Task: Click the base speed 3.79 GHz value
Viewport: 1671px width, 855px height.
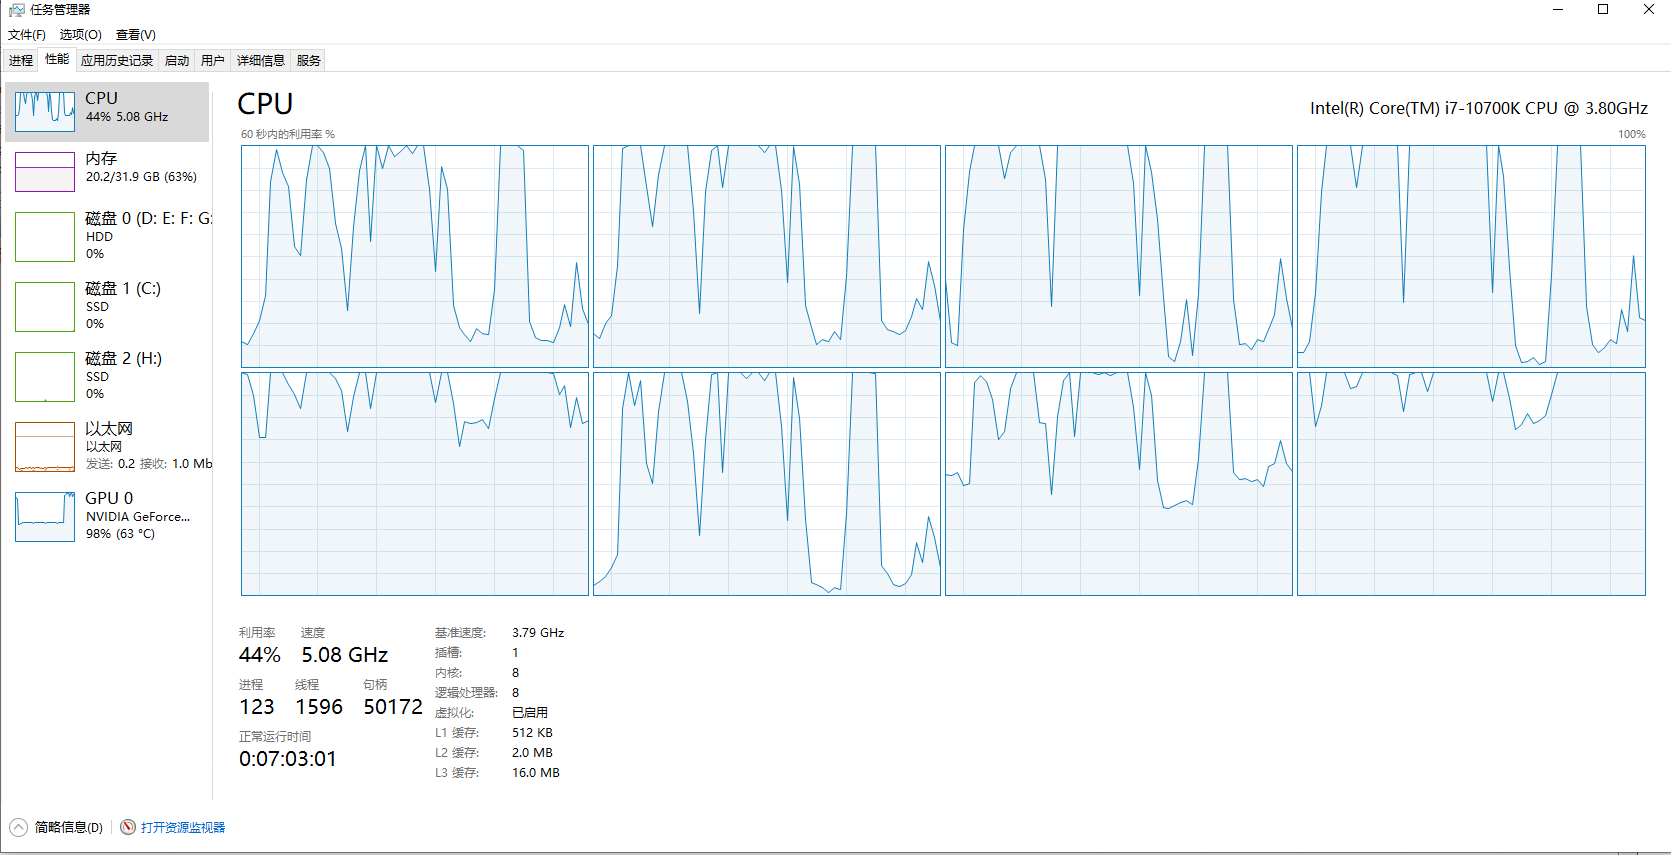Action: [538, 633]
